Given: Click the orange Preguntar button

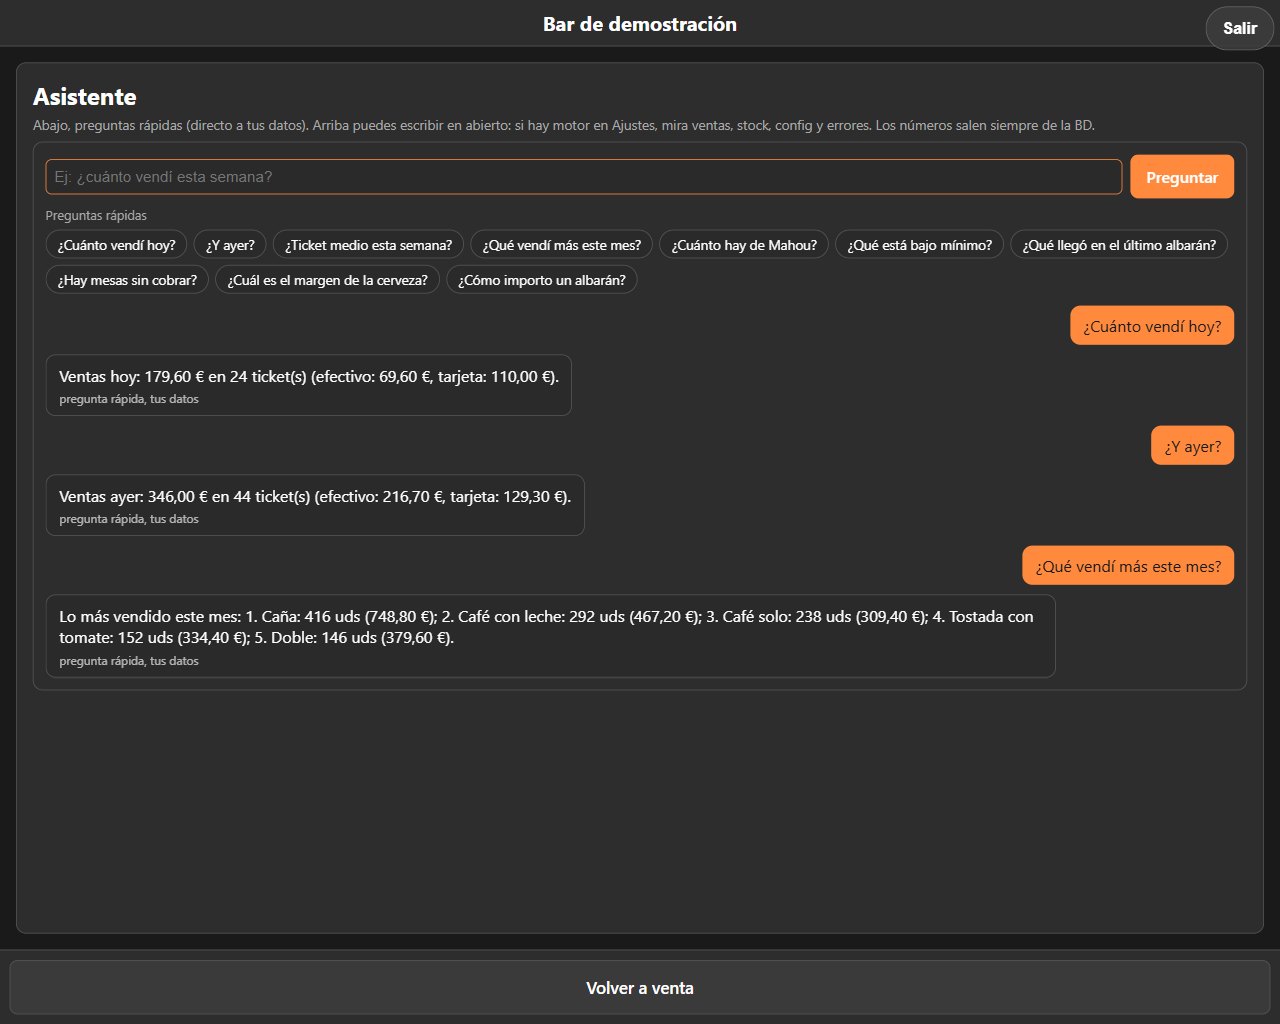Looking at the screenshot, I should click(1182, 177).
